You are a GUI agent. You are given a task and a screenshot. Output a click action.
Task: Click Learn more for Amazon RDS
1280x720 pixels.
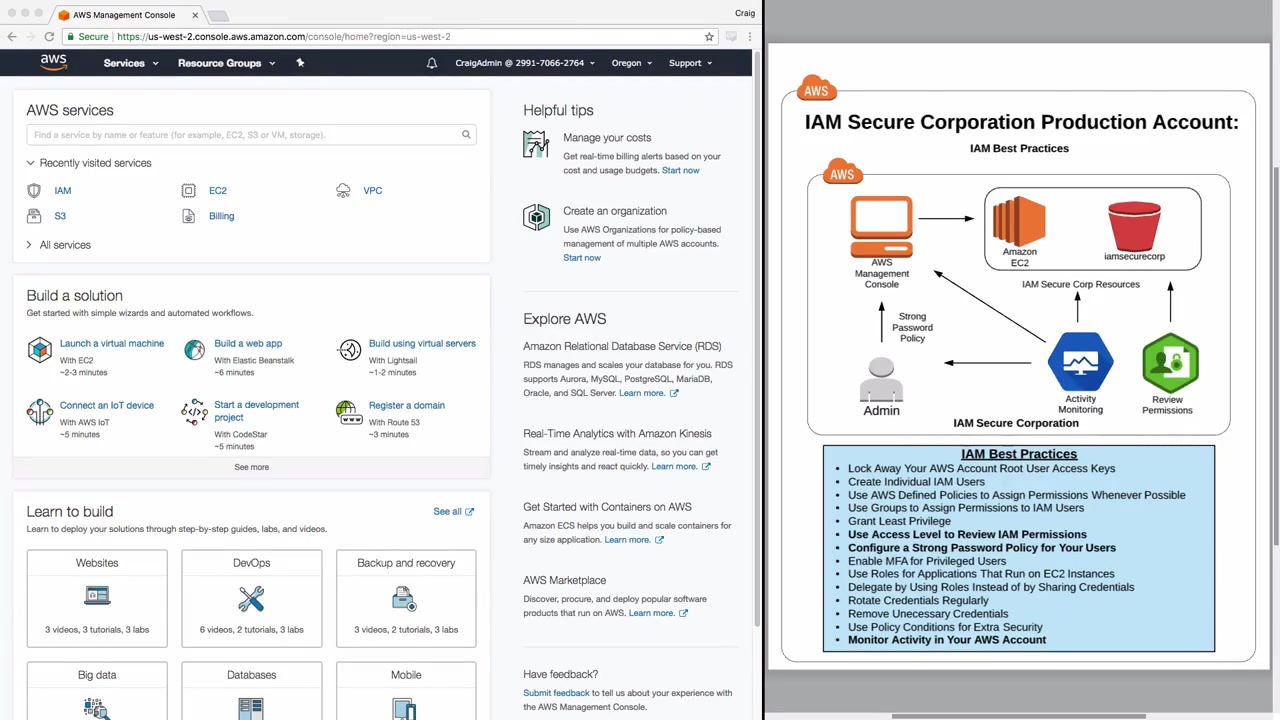(x=648, y=393)
